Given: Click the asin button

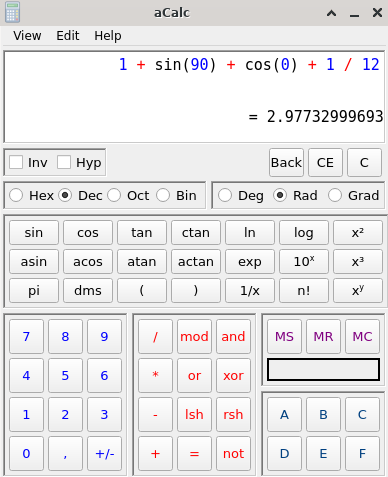Looking at the screenshot, I should pyautogui.click(x=34, y=262).
